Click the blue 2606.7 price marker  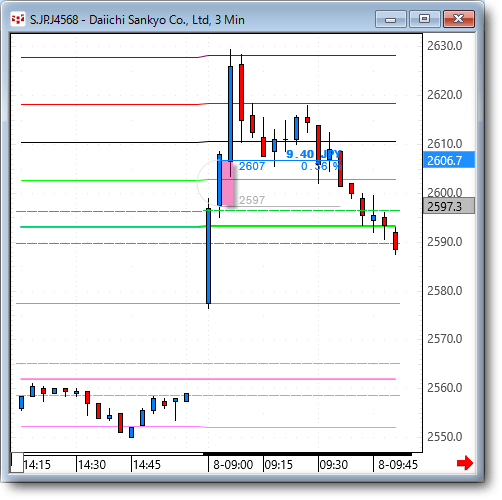pyautogui.click(x=449, y=160)
